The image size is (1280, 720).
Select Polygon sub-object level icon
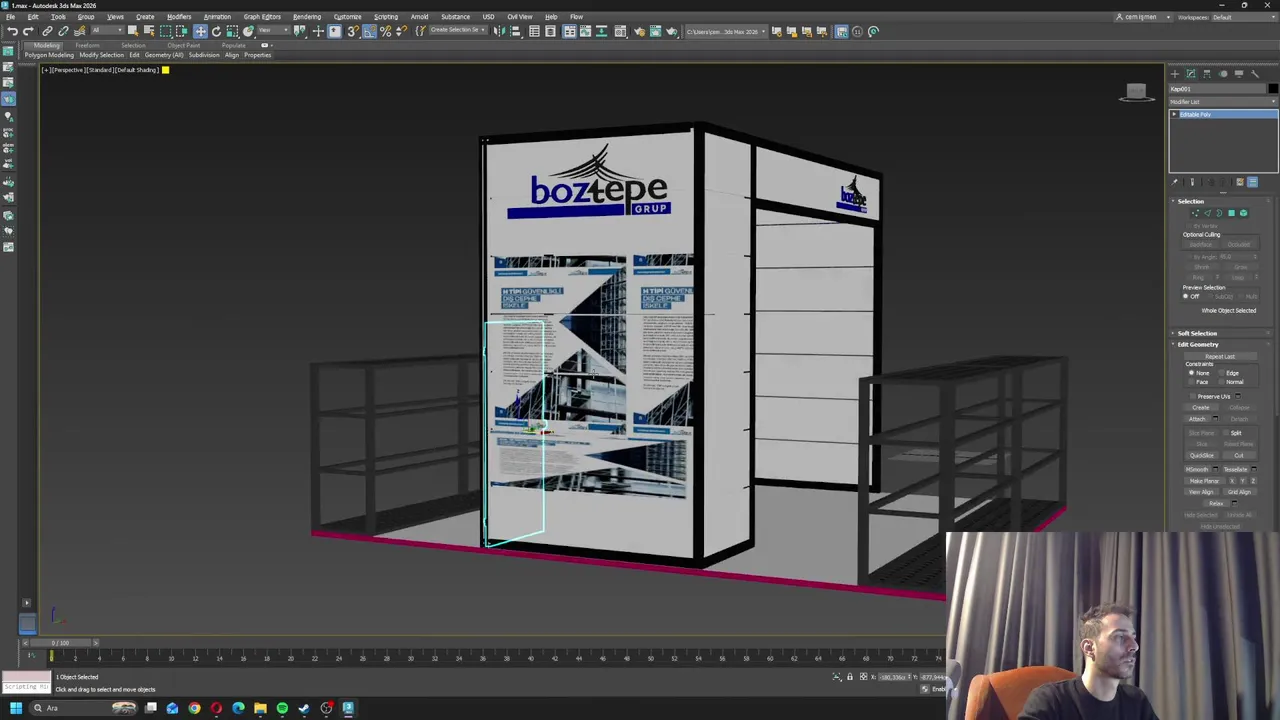click(1231, 213)
